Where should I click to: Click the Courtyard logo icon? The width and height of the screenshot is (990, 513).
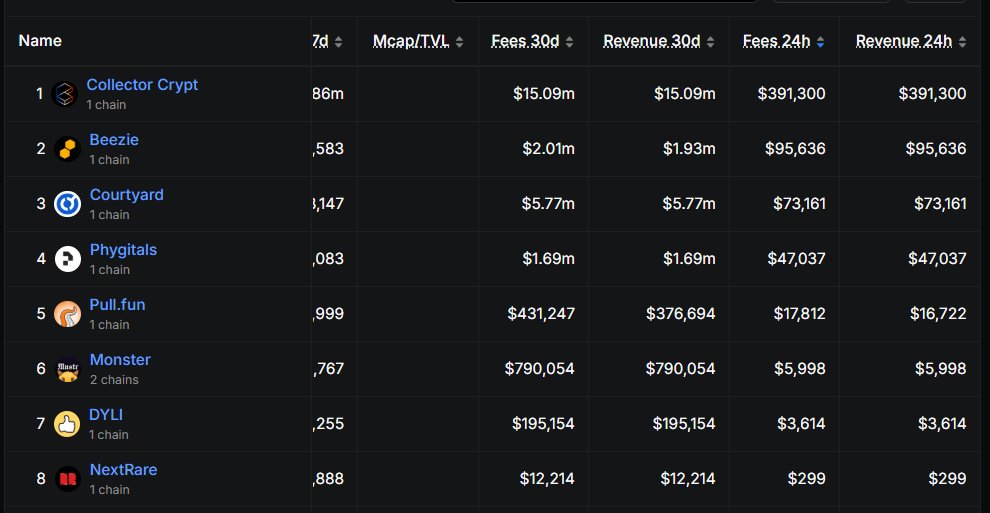pyautogui.click(x=67, y=204)
